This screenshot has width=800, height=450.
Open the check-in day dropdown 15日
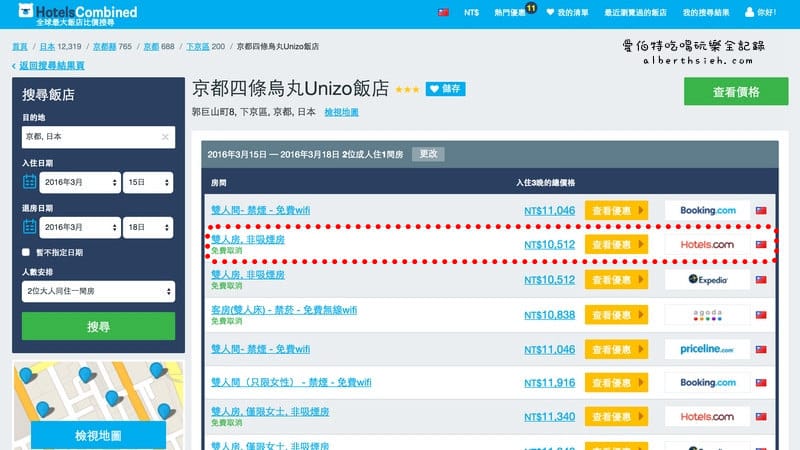[148, 182]
